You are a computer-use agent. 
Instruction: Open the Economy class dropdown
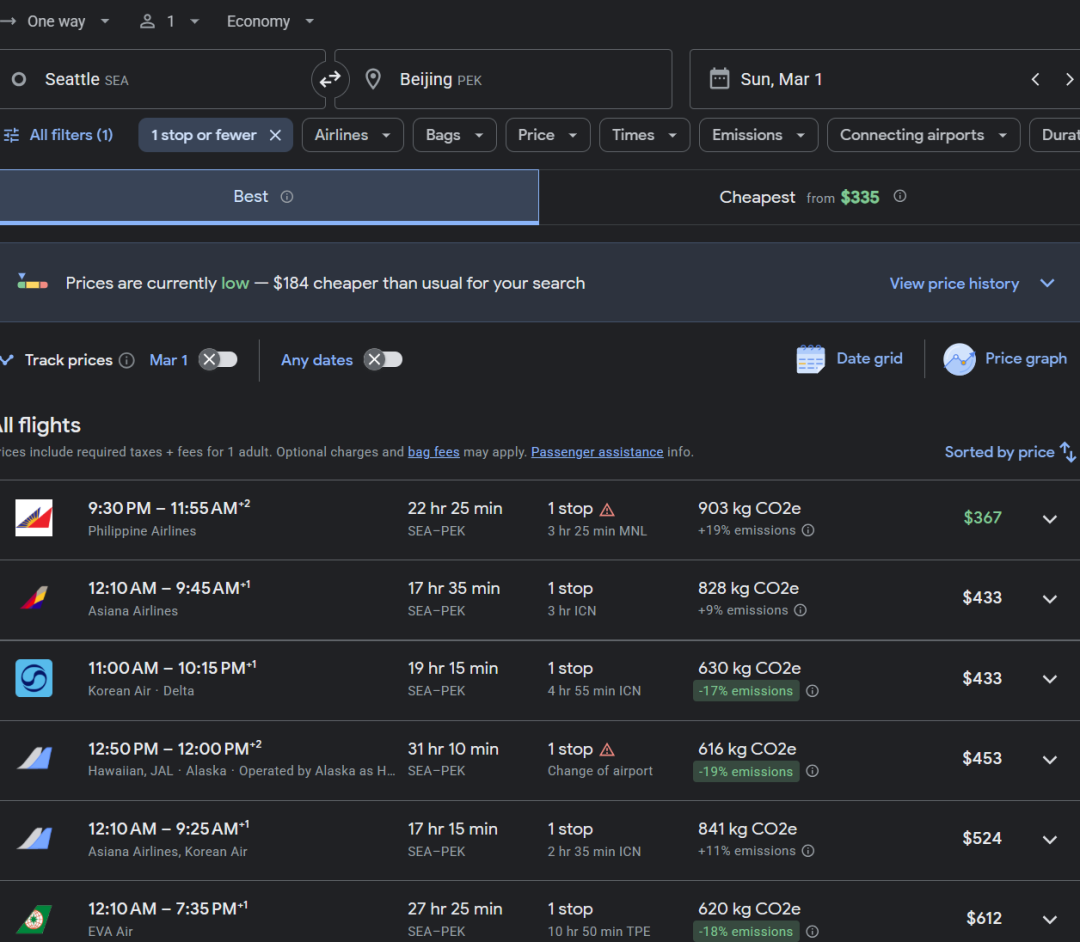coord(270,22)
